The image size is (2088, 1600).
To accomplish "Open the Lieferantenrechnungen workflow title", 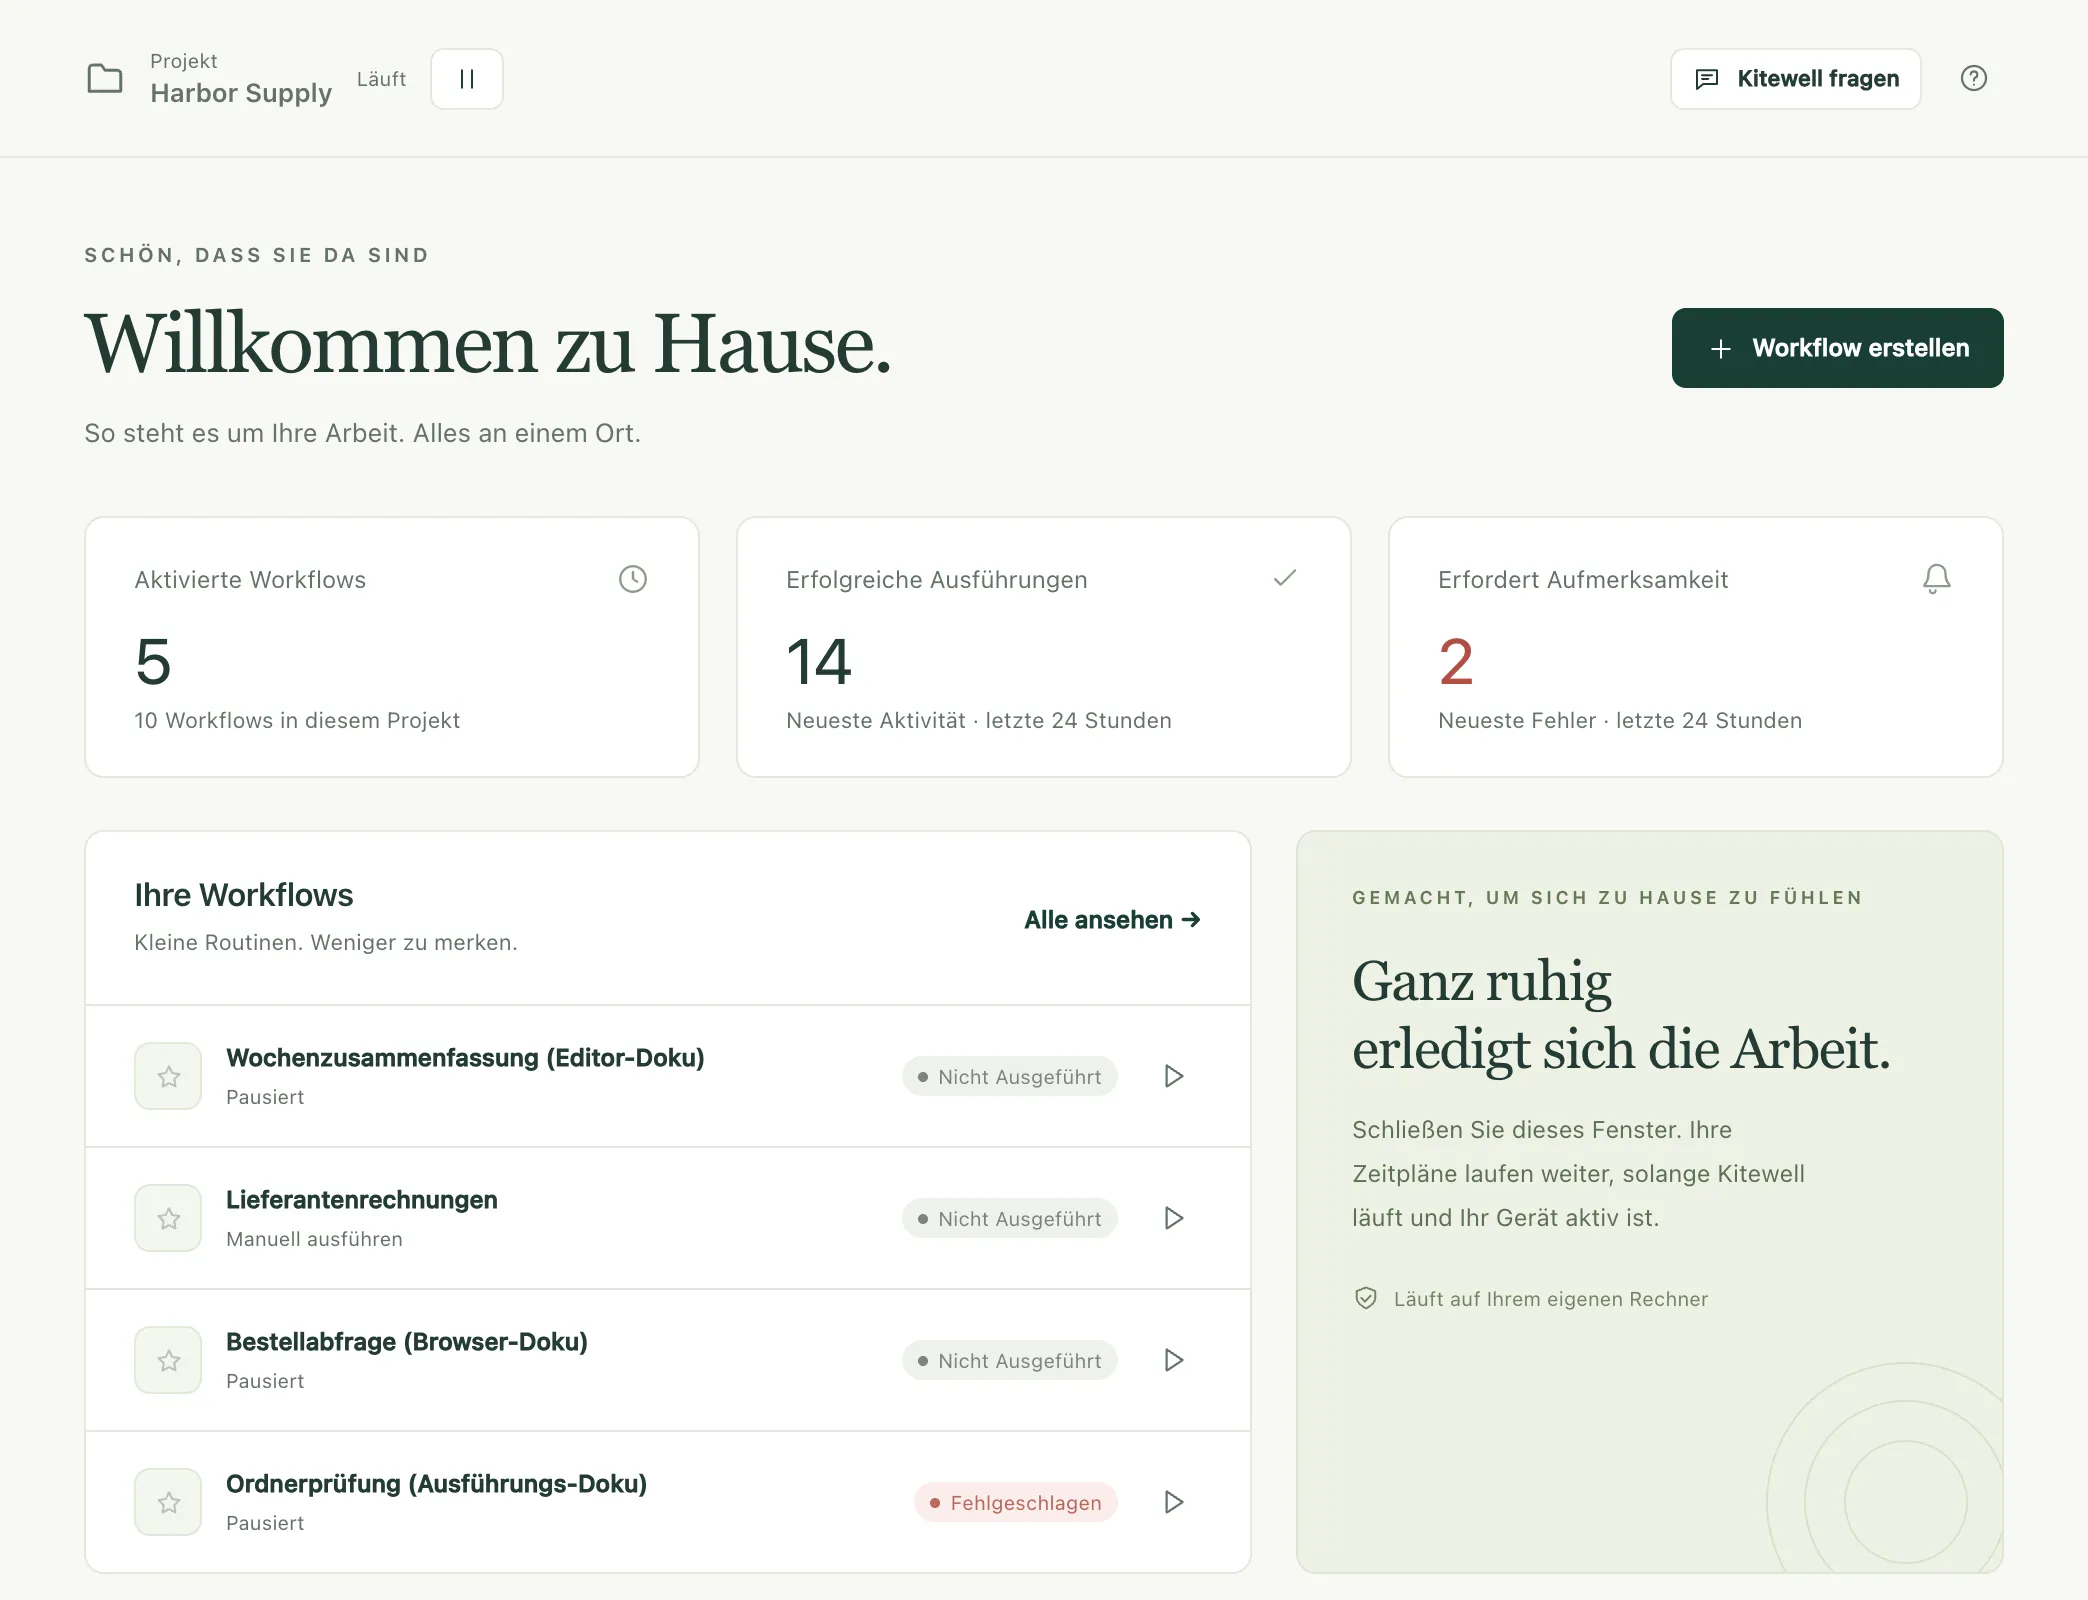I will click(x=362, y=1200).
